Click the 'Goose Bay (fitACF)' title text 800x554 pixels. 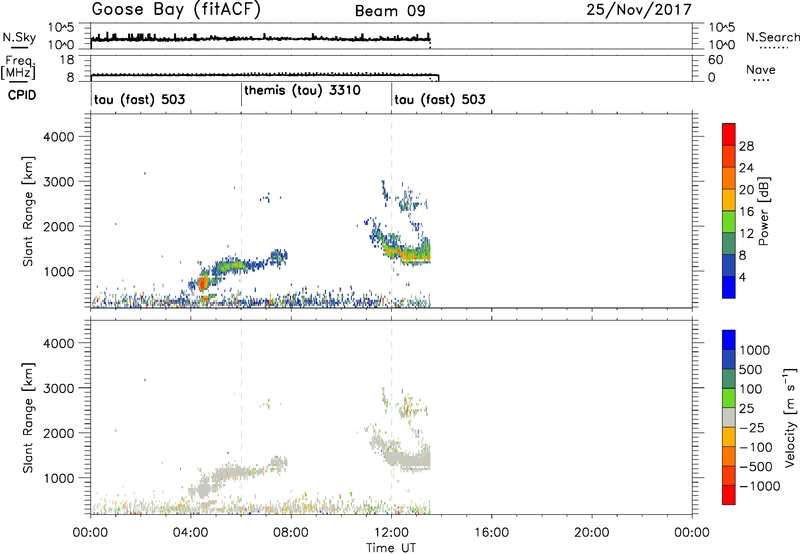tap(176, 10)
